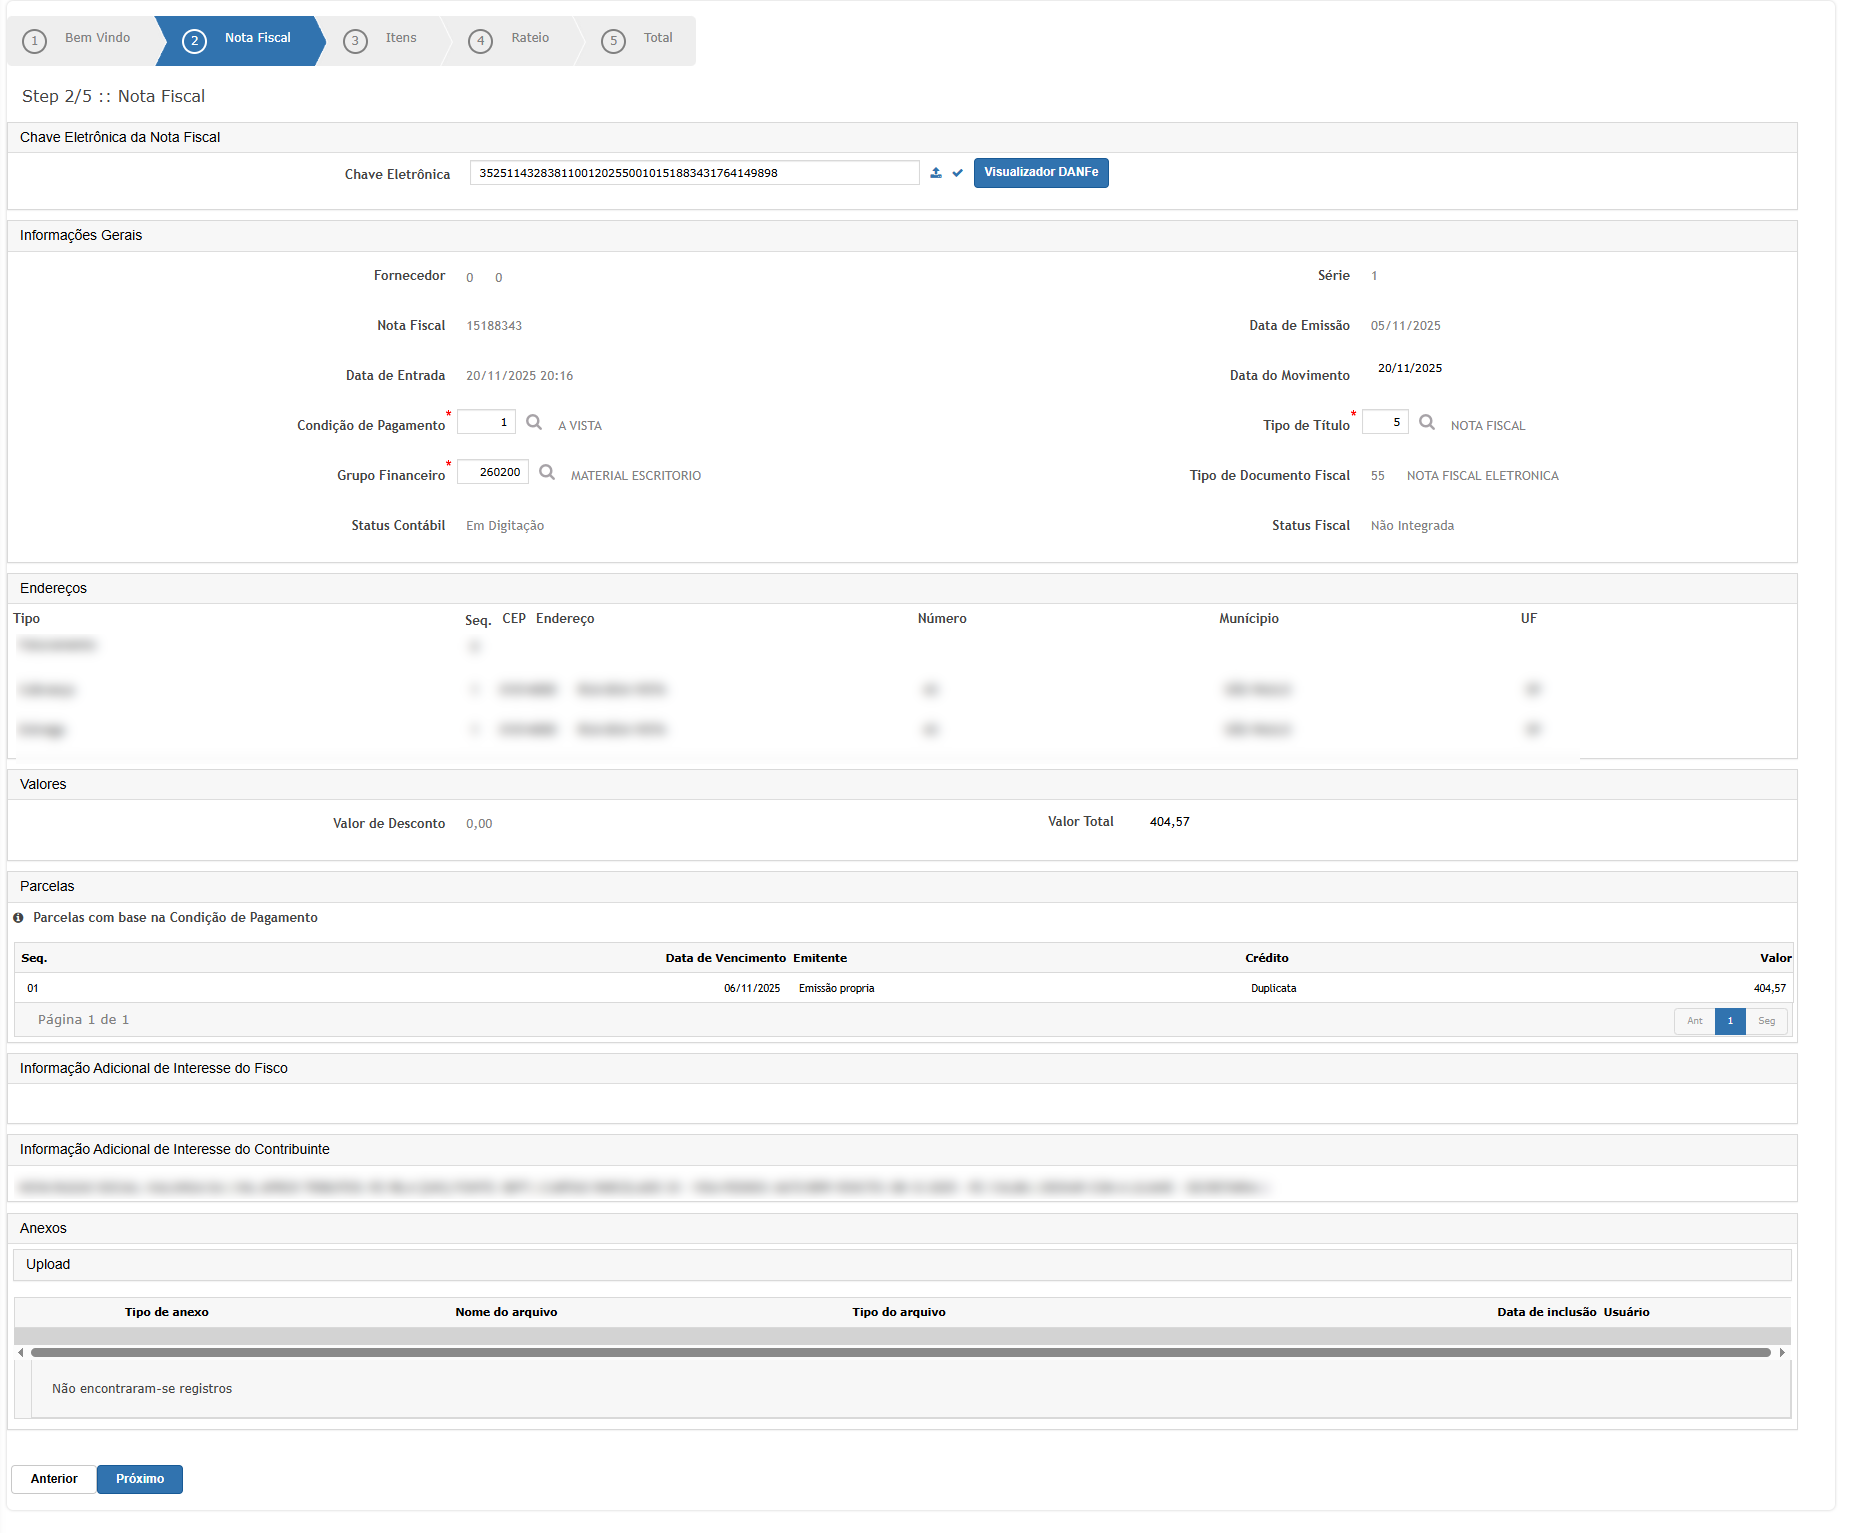Image resolution: width=1849 pixels, height=1533 pixels.
Task: Click the right arrow of attachments scrollbar
Action: coord(1782,1353)
